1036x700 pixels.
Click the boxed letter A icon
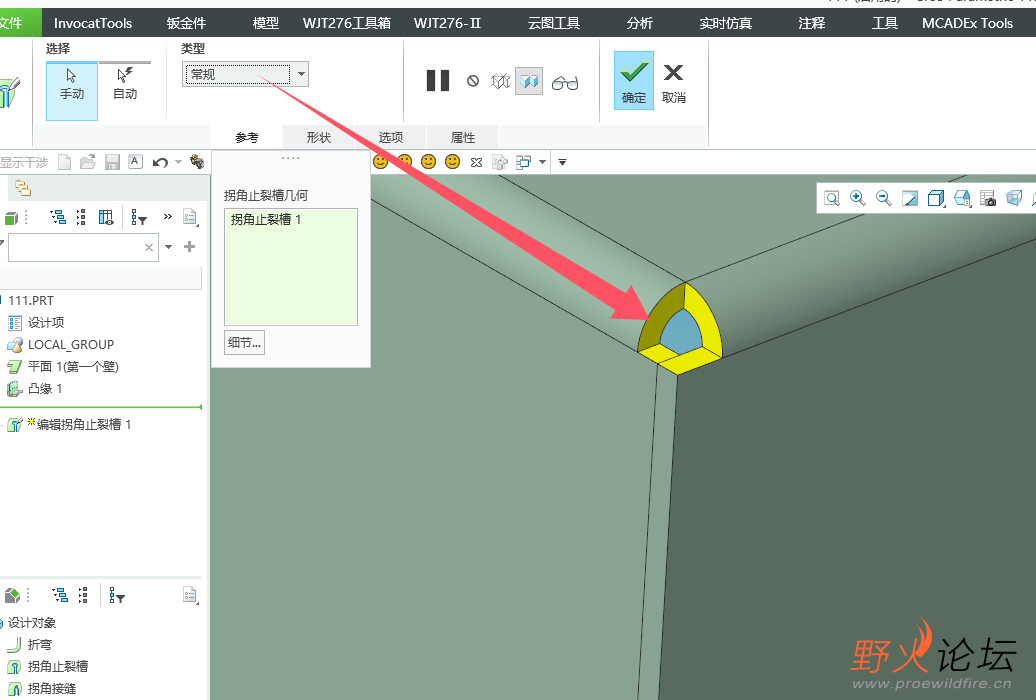(135, 161)
